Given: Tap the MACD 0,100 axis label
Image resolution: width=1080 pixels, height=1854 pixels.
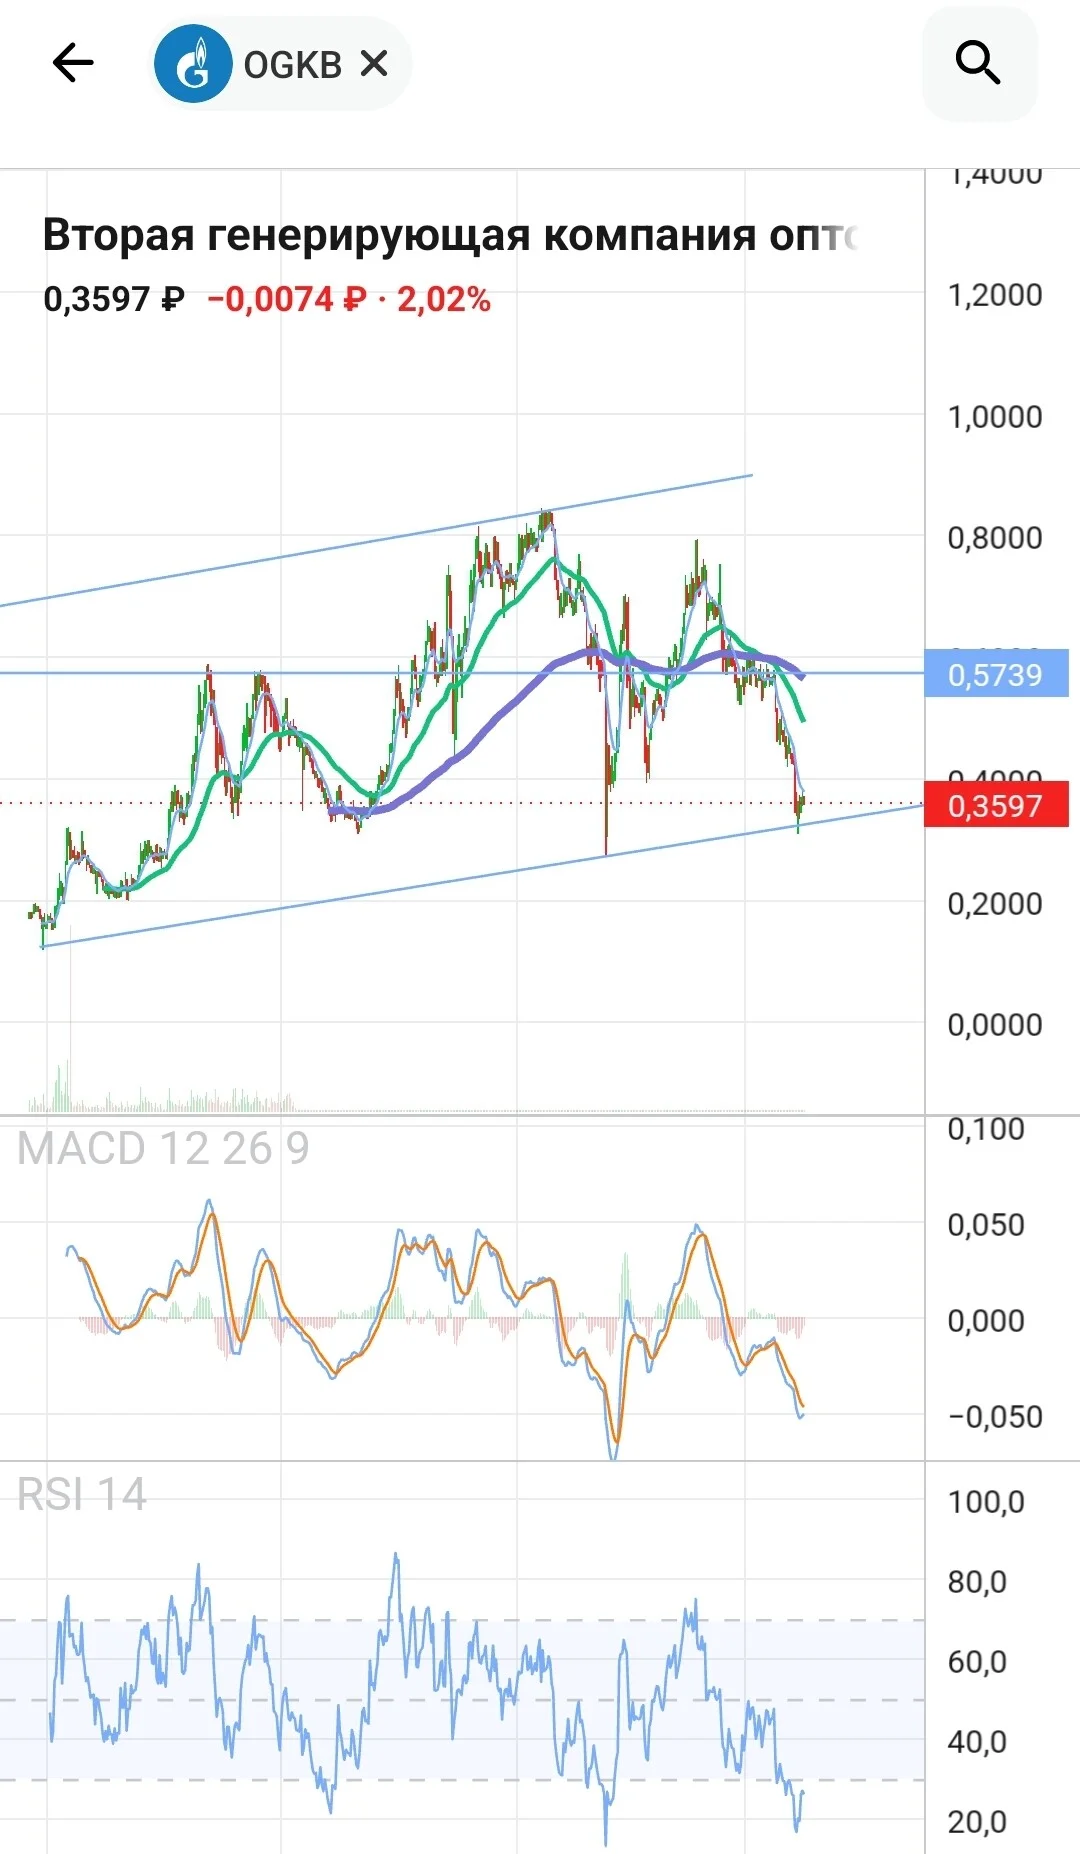Looking at the screenshot, I should 986,1129.
